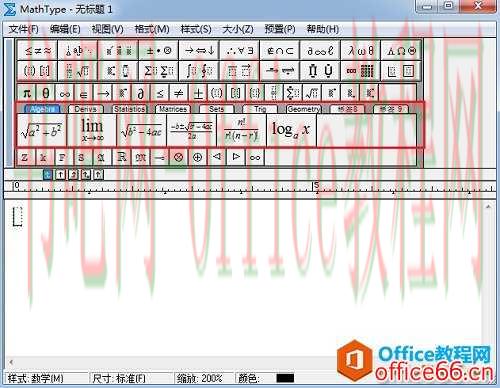Select the left-aligned tab stop button

pyautogui.click(x=48, y=174)
